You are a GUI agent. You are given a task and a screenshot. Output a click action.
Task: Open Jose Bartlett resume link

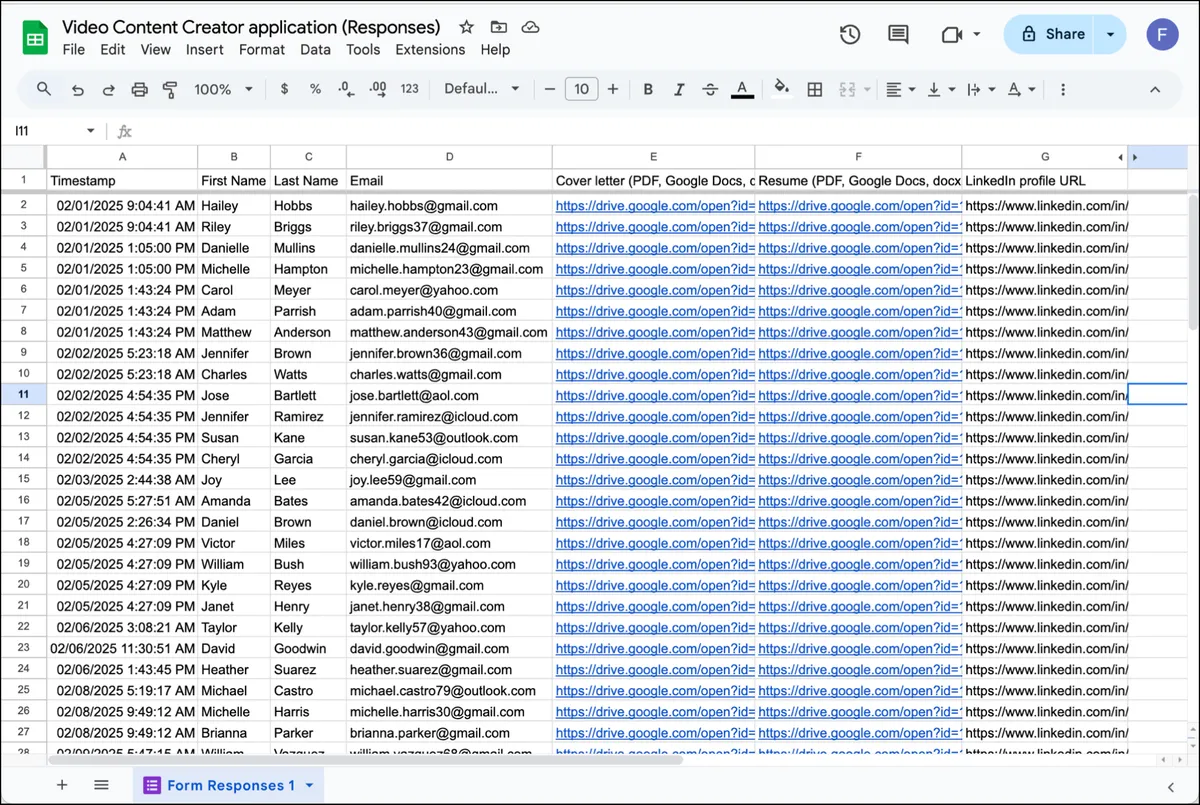pos(859,396)
